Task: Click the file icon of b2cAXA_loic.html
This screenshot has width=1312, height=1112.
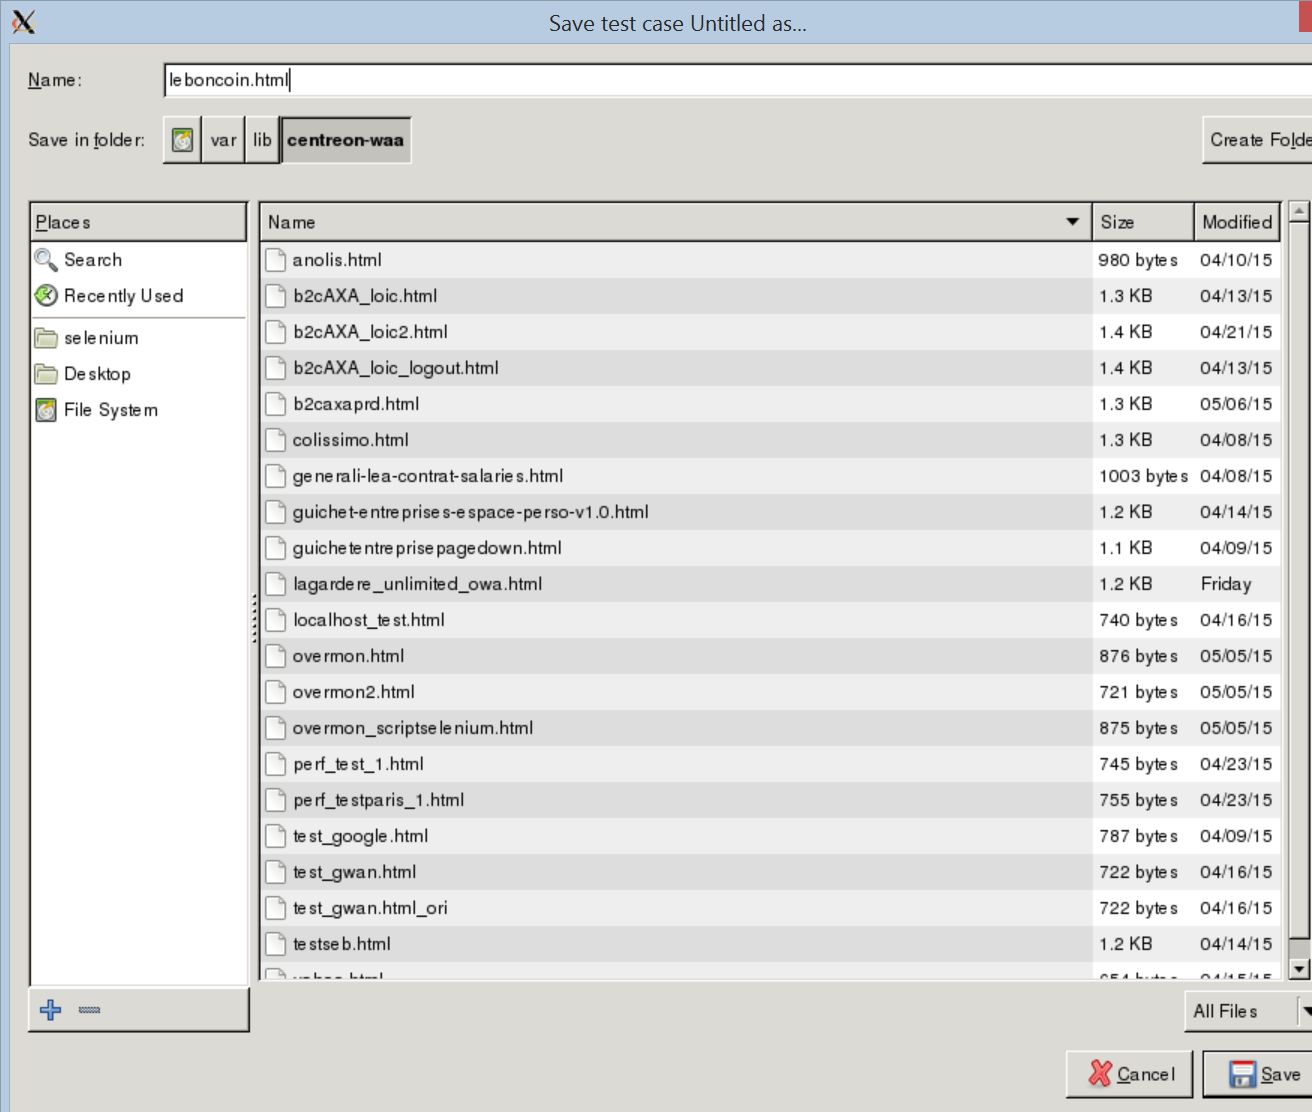Action: coord(276,296)
